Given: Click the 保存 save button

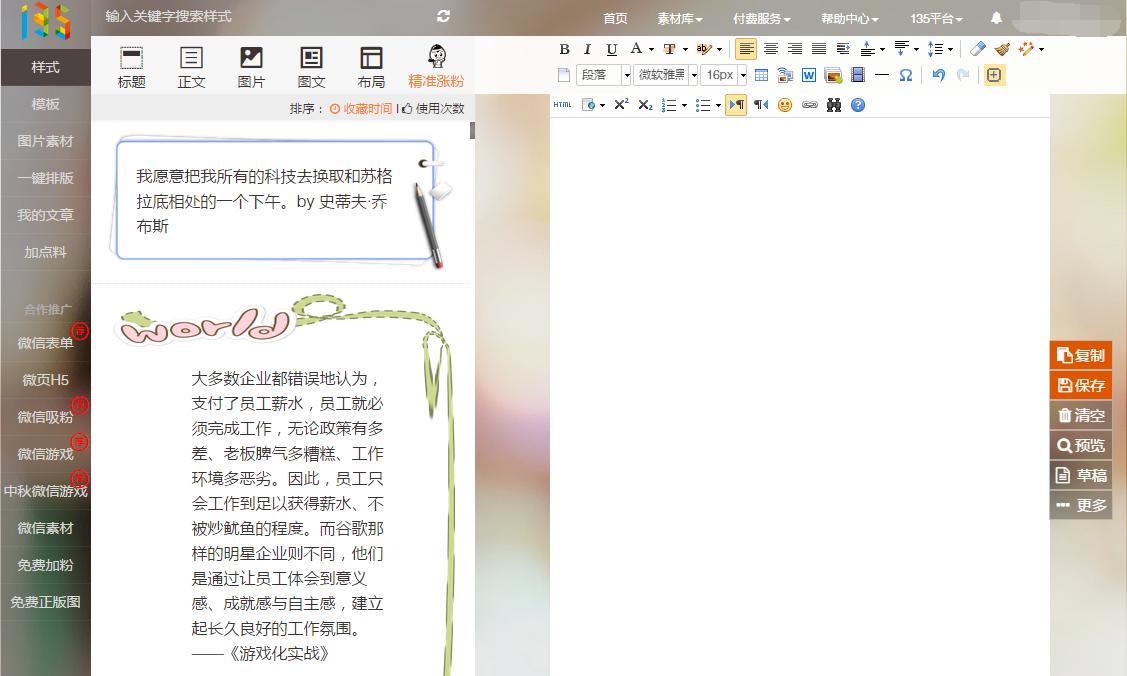Looking at the screenshot, I should click(1081, 384).
